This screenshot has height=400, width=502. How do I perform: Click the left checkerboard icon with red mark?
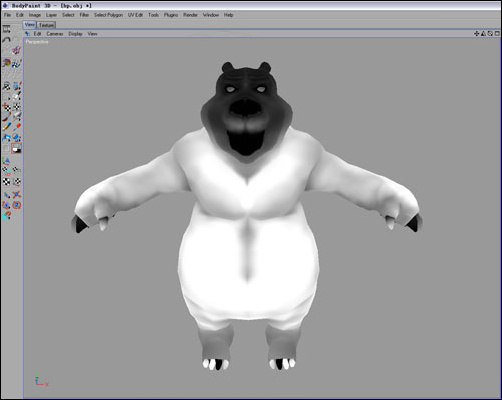pyautogui.click(x=6, y=171)
